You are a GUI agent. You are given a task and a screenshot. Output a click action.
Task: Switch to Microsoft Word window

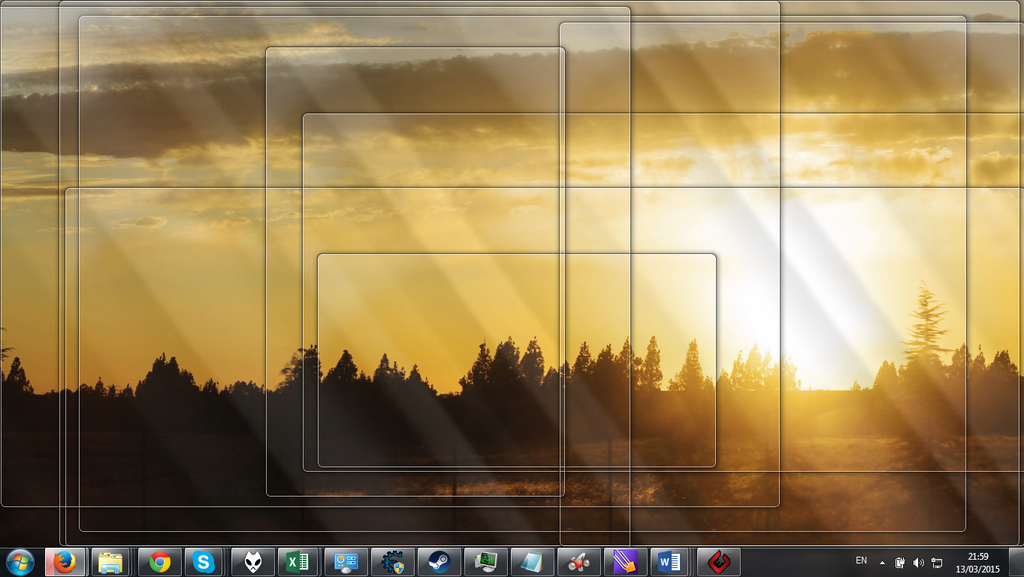click(669, 562)
